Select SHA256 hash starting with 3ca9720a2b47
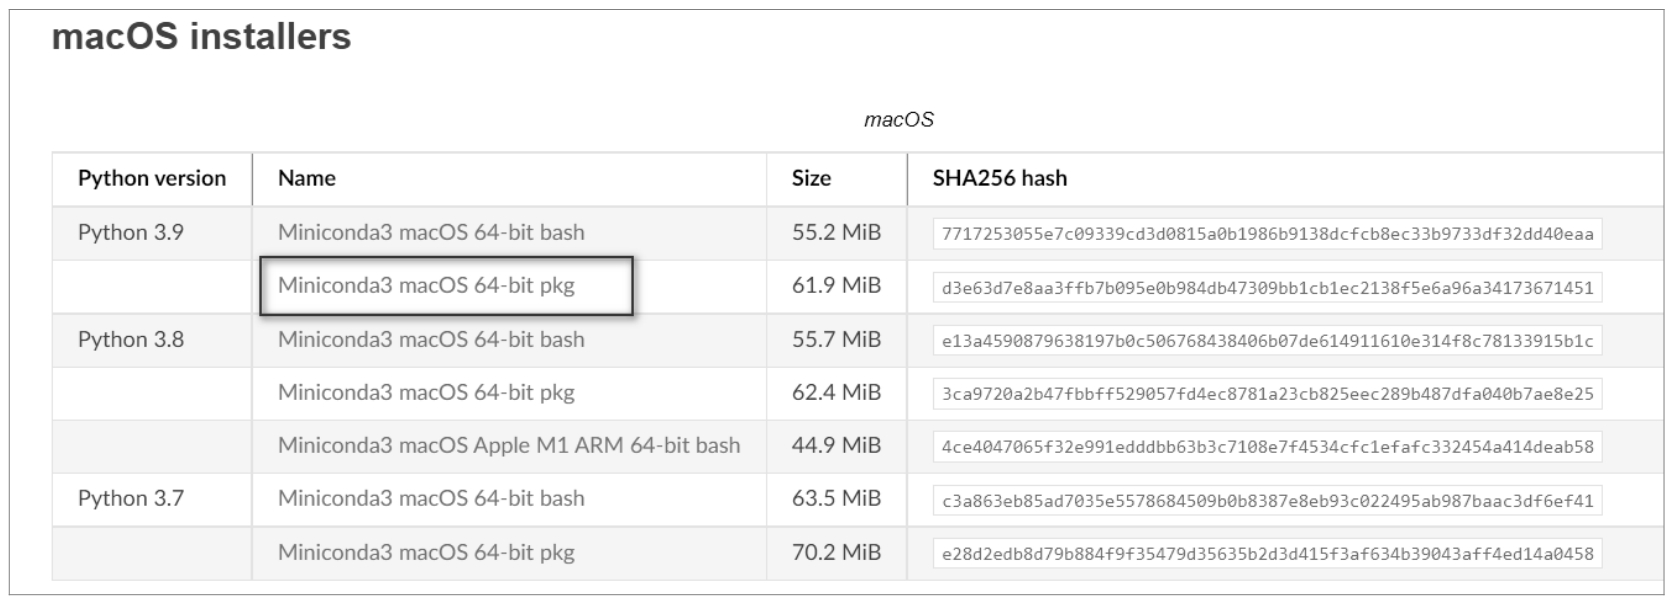1673x603 pixels. point(1268,394)
